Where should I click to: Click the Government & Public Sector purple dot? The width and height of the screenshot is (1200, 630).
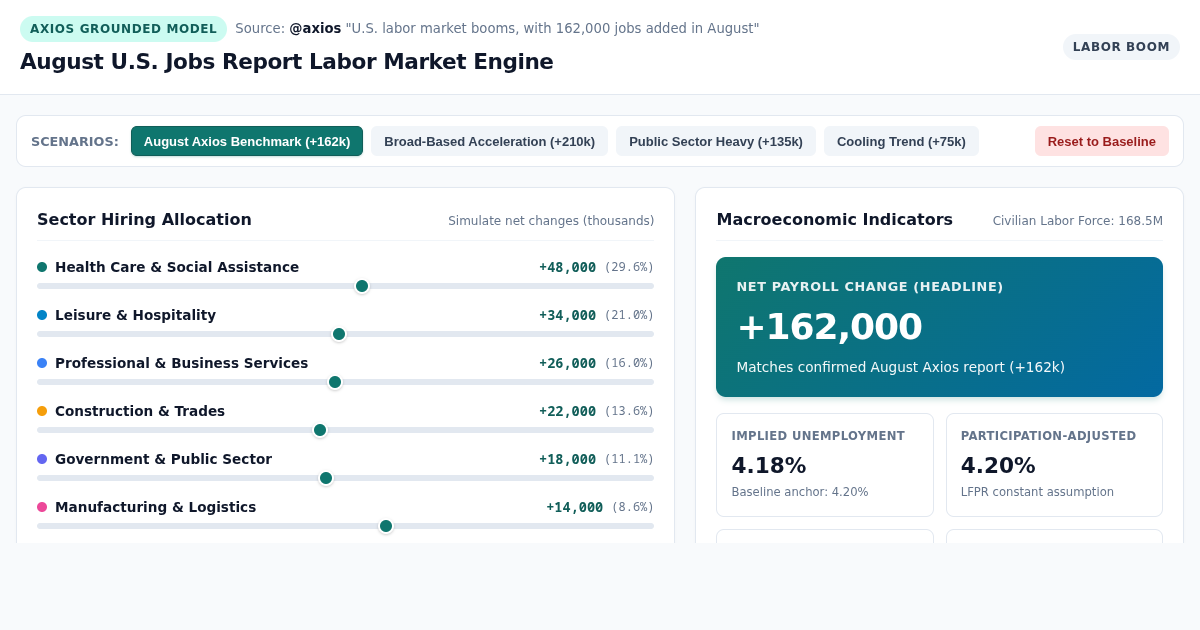[x=42, y=459]
